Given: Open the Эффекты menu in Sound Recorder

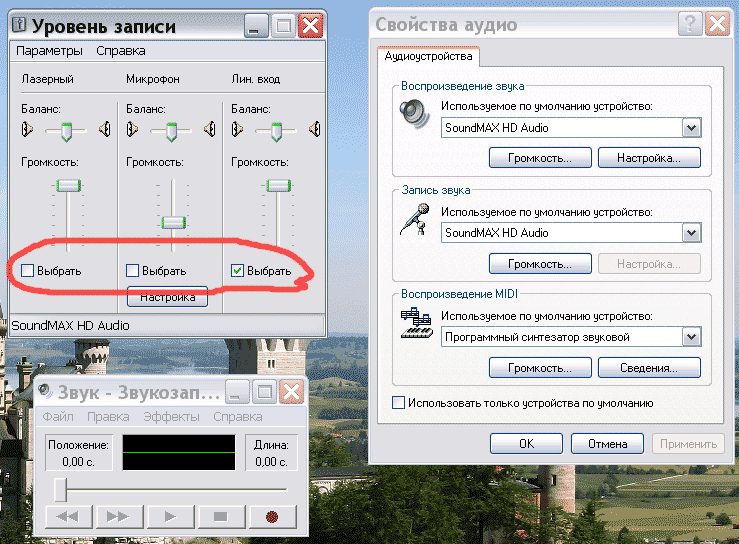Looking at the screenshot, I should click(171, 416).
